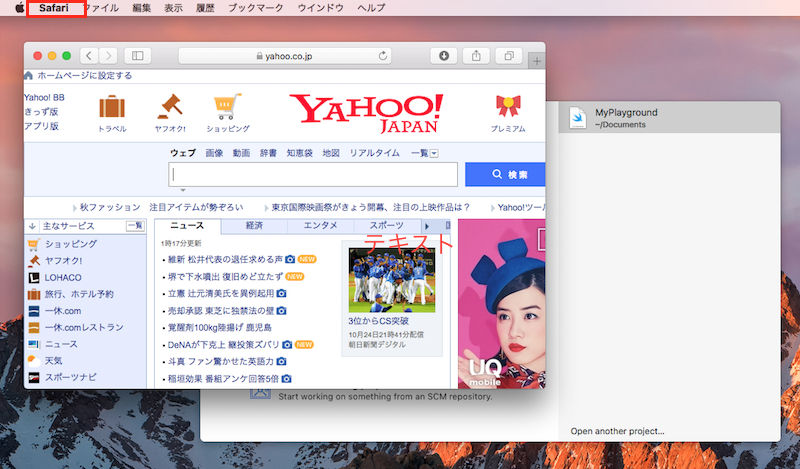
Task: Click the reload page icon in address bar
Action: click(383, 56)
